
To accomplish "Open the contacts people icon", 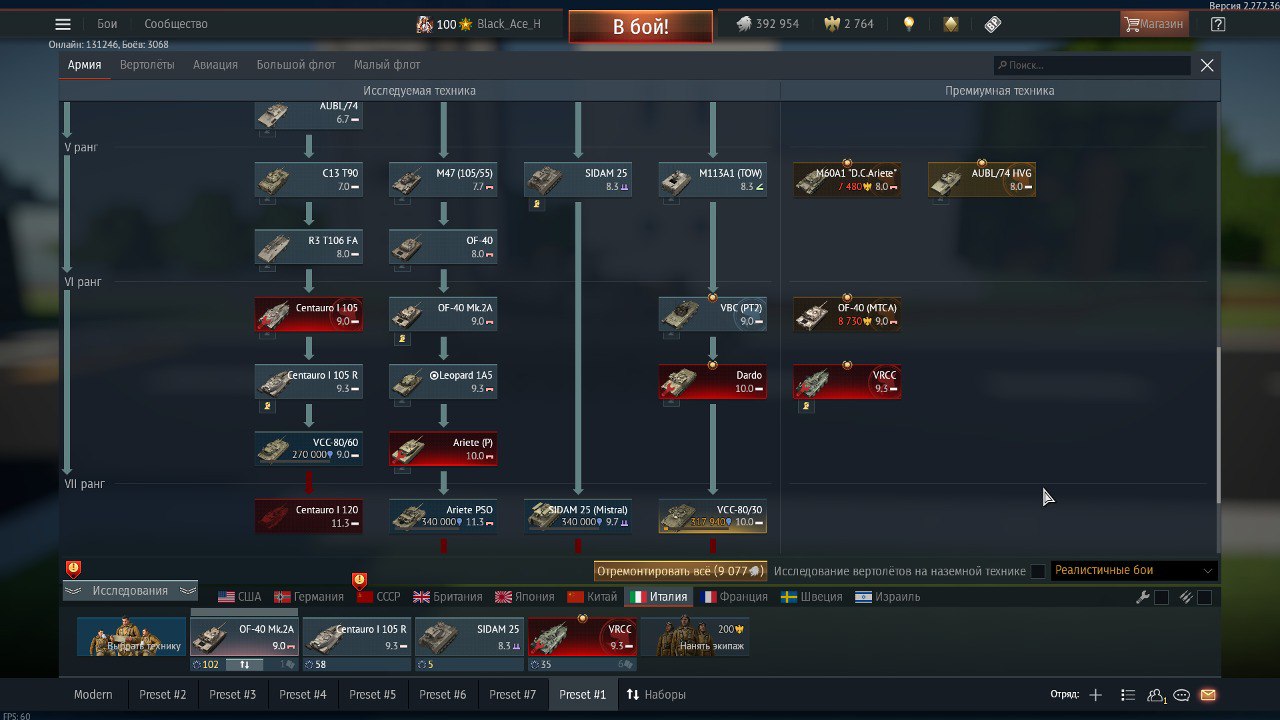I will click(1157, 695).
